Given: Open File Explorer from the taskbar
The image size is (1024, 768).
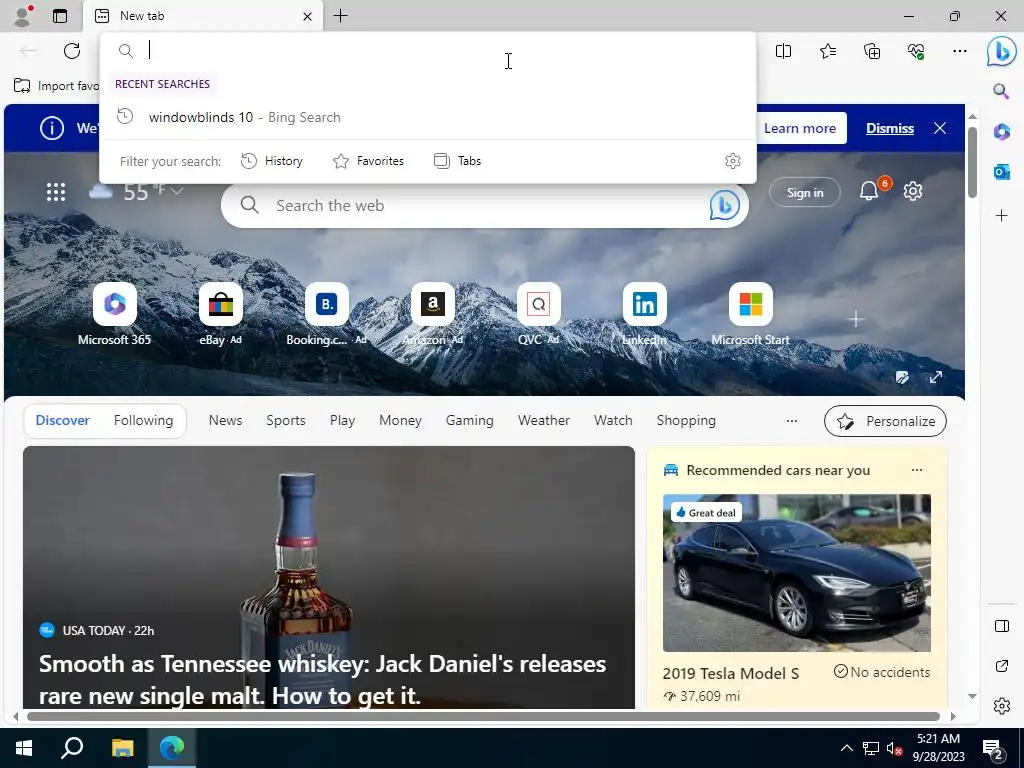Looking at the screenshot, I should [x=122, y=748].
